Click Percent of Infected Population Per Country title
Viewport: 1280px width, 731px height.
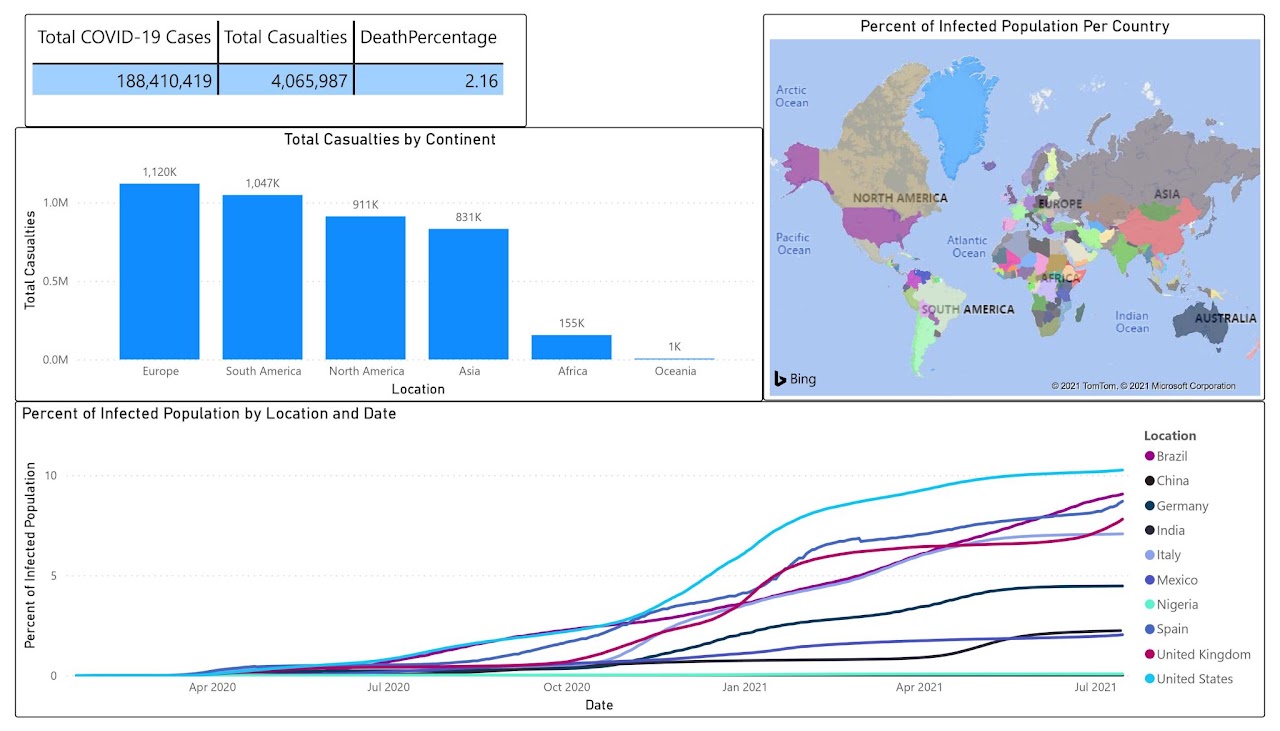coord(1015,27)
